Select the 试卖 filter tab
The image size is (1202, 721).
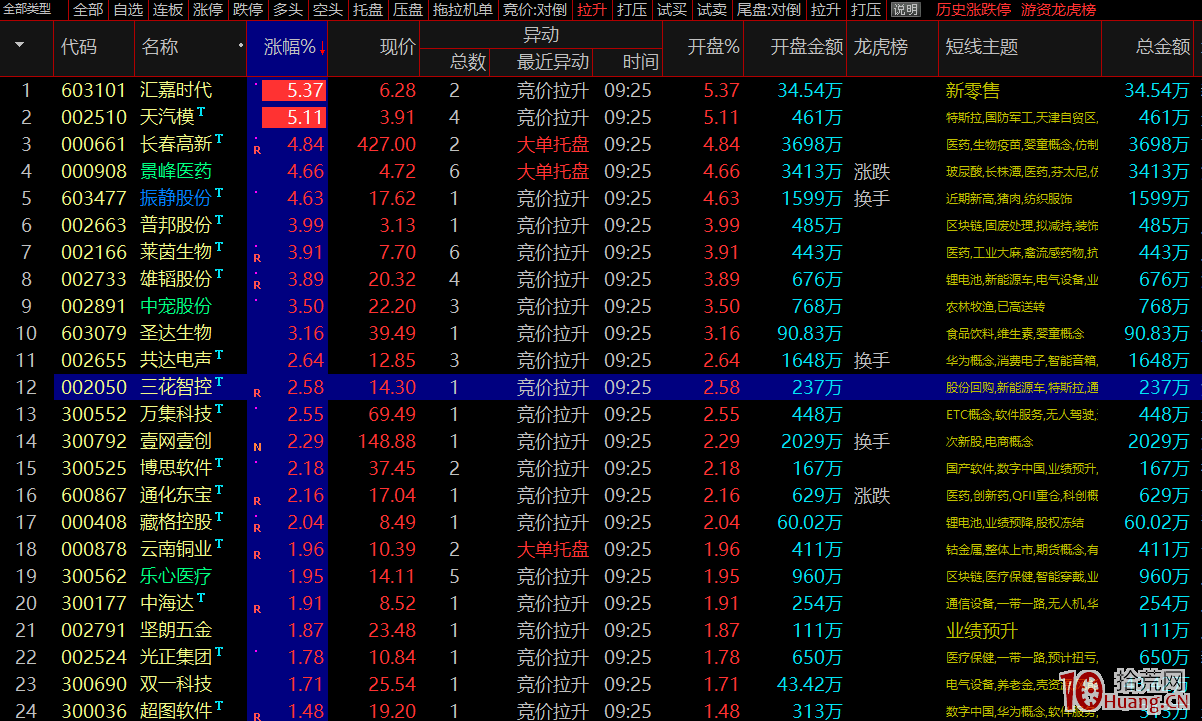click(712, 10)
